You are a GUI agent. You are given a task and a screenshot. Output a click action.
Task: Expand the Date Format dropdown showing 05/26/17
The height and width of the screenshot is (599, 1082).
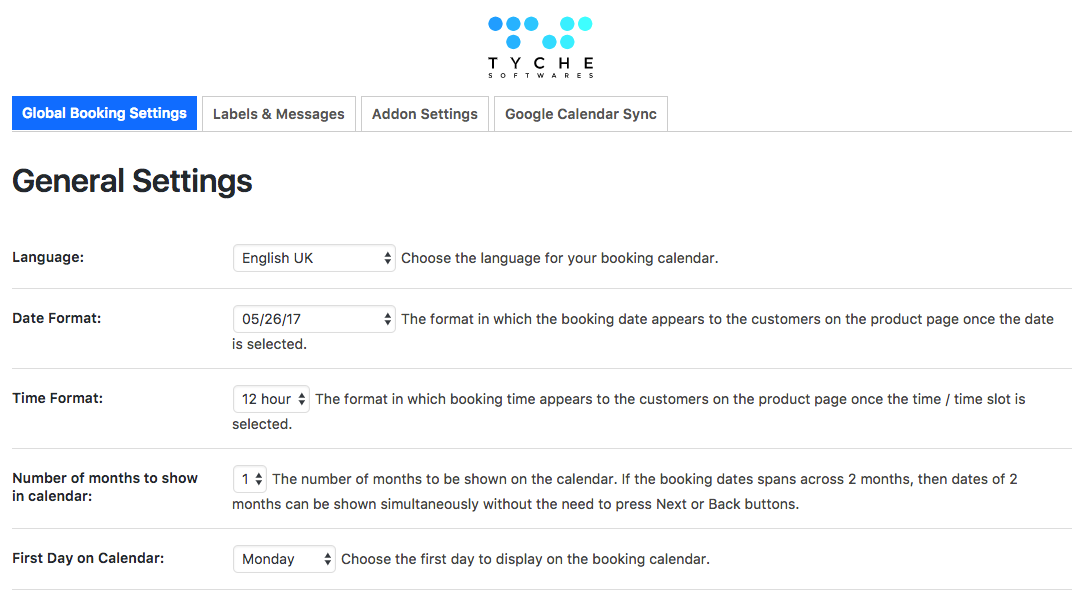(314, 319)
